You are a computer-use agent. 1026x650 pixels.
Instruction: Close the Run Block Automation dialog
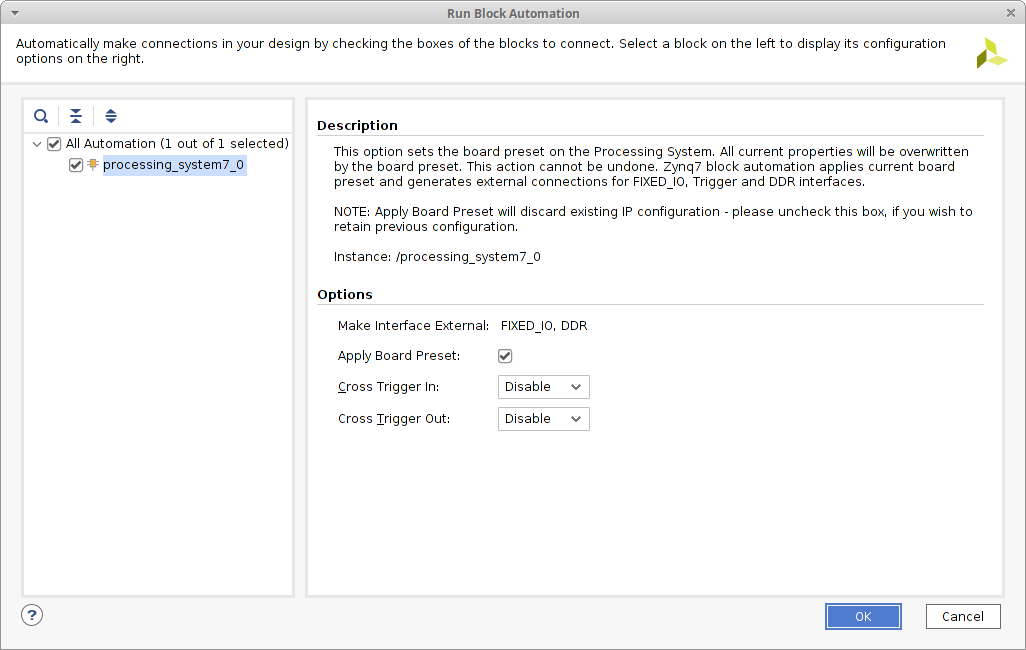(x=1011, y=13)
